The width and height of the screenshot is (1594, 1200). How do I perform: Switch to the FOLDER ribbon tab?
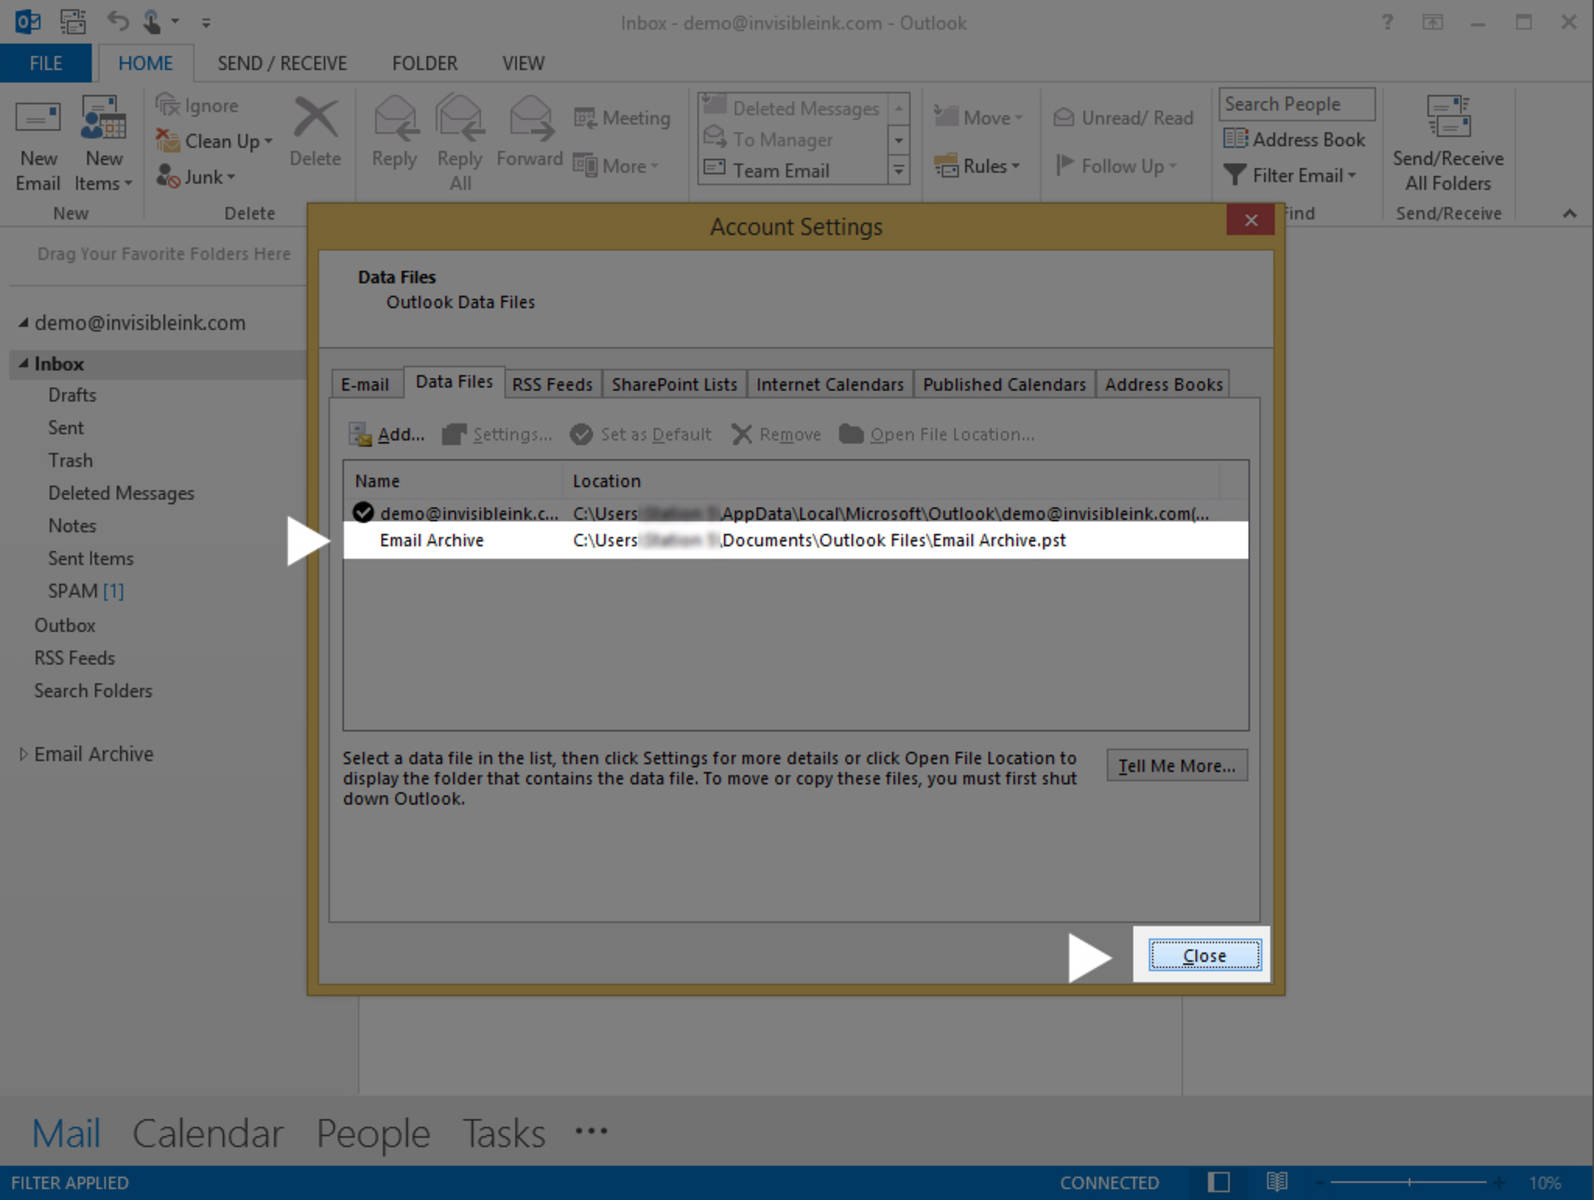tap(425, 63)
